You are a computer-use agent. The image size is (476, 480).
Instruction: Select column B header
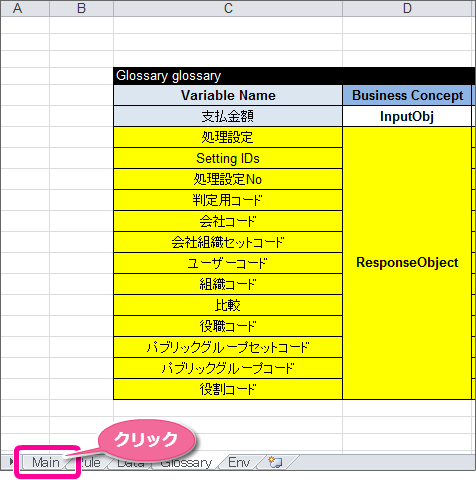click(81, 8)
